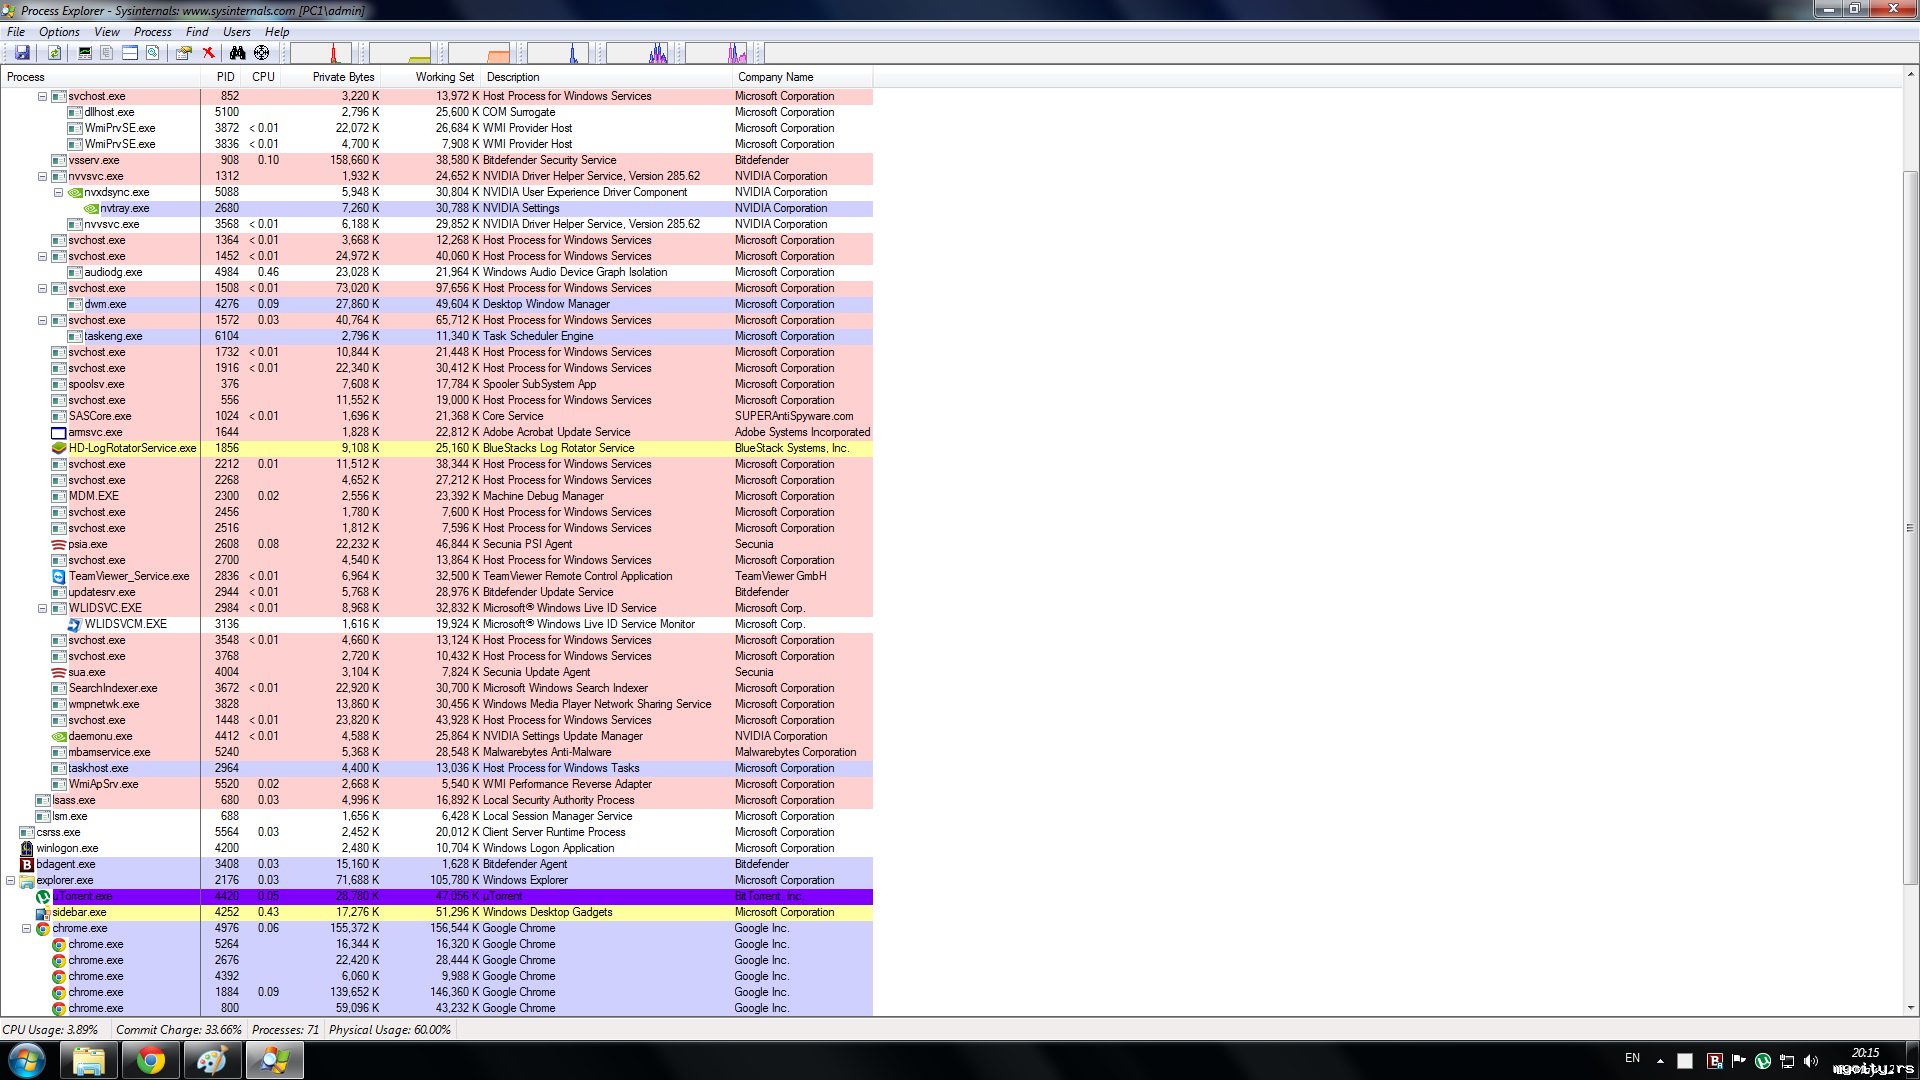Open the Options menu
Viewport: 1920px width, 1080px height.
pos(59,32)
